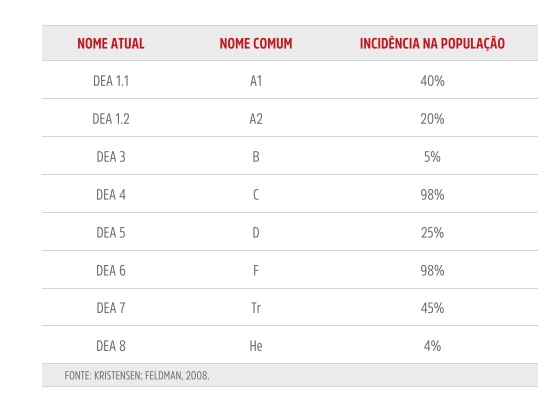This screenshot has width=558, height=408.
Task: Select the DEA 8 cell
Action: pyautogui.click(x=111, y=346)
